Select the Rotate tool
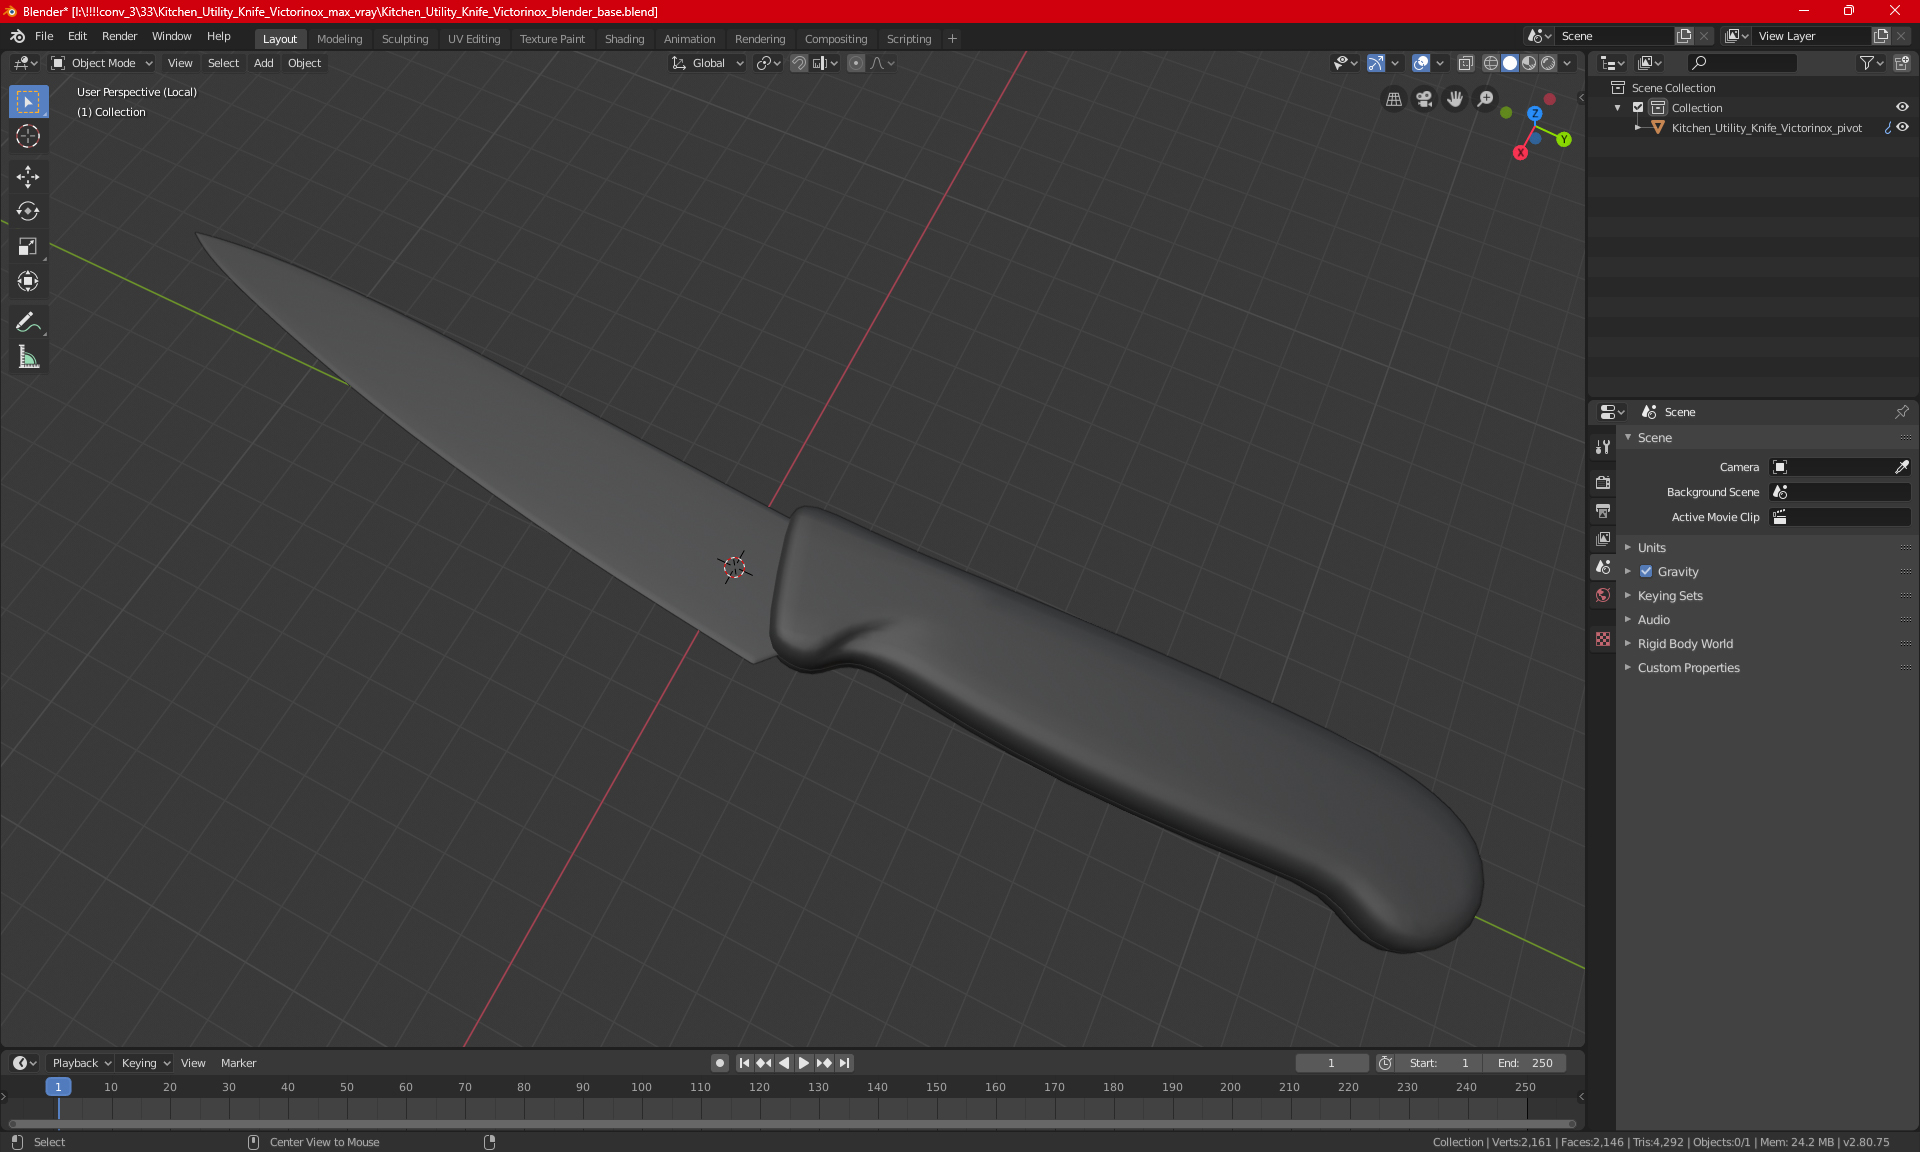 click(28, 211)
